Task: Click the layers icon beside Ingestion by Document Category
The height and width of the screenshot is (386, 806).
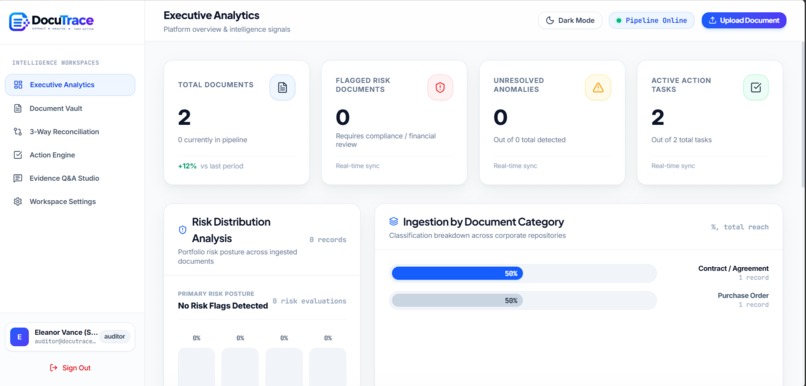Action: (394, 222)
